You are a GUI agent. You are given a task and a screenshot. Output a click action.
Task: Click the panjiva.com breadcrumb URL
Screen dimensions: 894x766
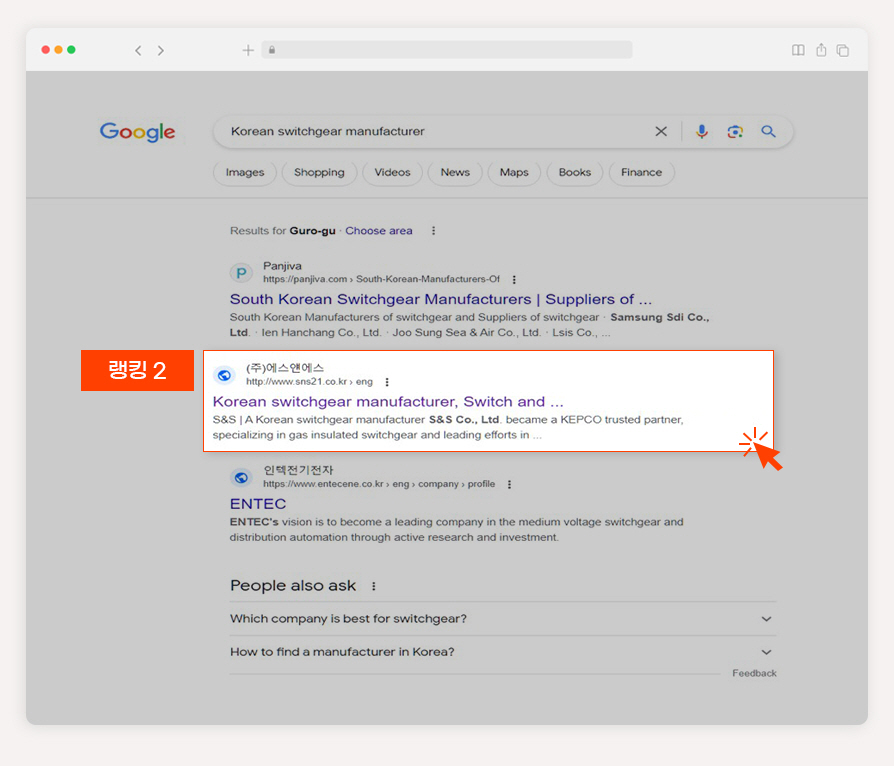(381, 279)
